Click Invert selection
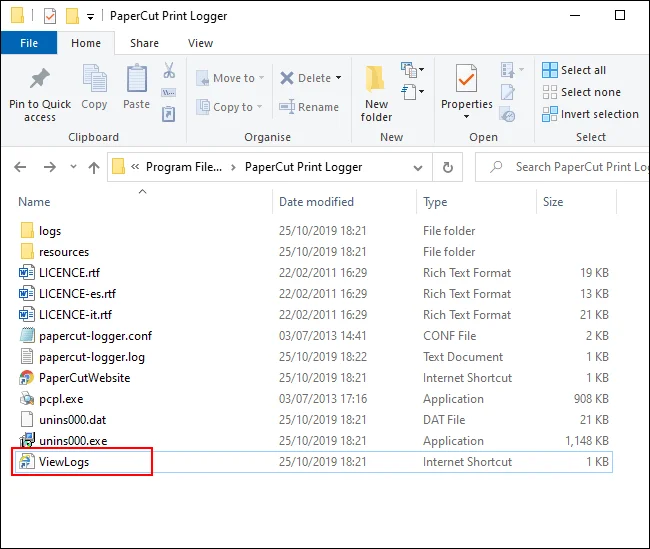The image size is (650, 549). [x=590, y=114]
